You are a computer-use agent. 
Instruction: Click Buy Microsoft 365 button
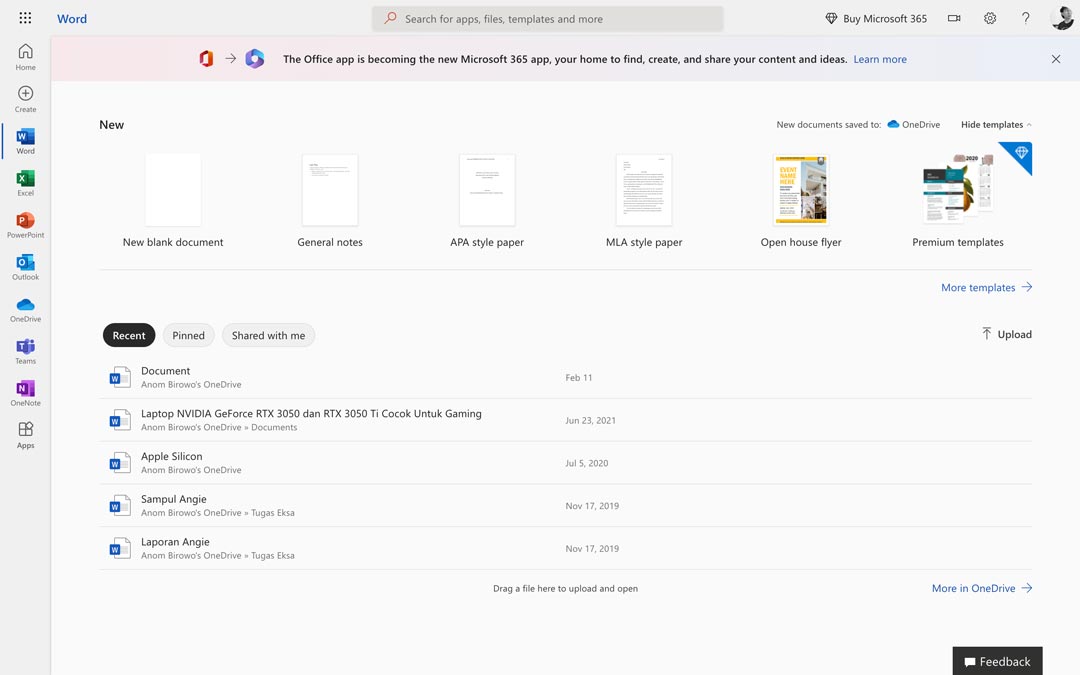pos(875,19)
